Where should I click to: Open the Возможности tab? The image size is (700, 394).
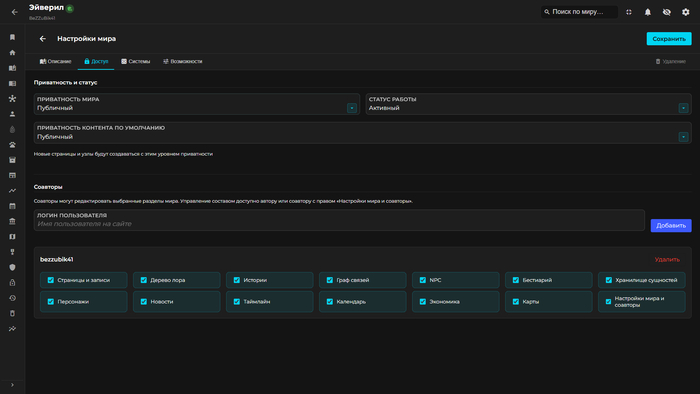183,62
